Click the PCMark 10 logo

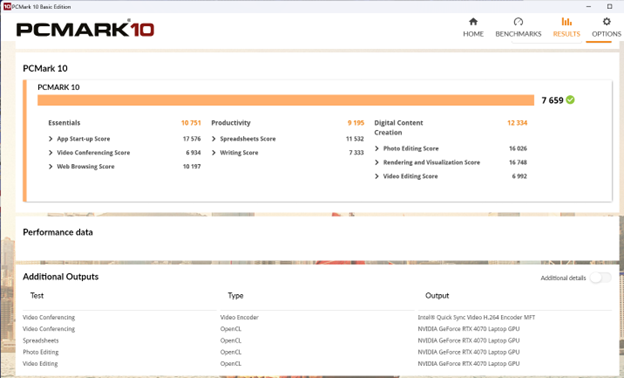pyautogui.click(x=85, y=29)
